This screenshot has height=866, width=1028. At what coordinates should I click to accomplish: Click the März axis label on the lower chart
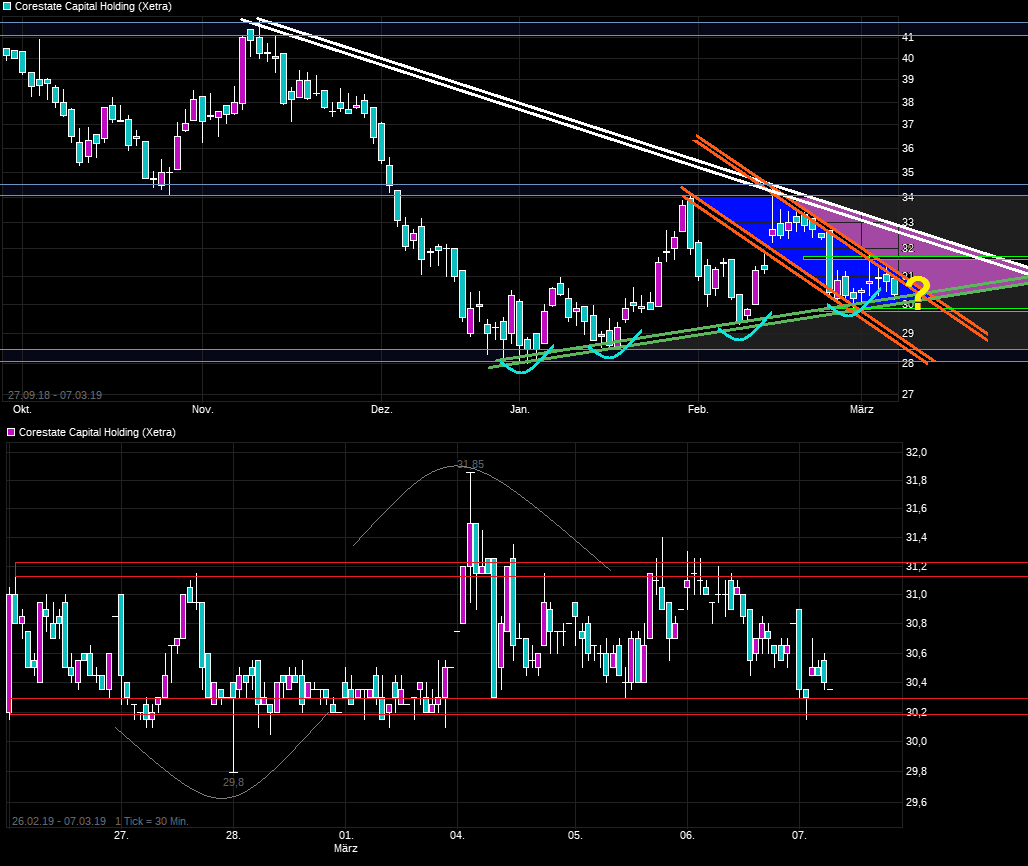coord(345,848)
